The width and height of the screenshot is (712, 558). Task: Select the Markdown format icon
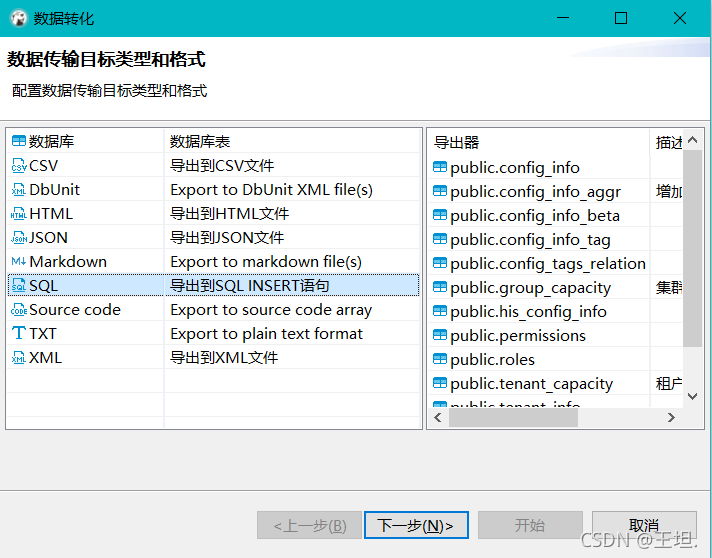(x=19, y=262)
